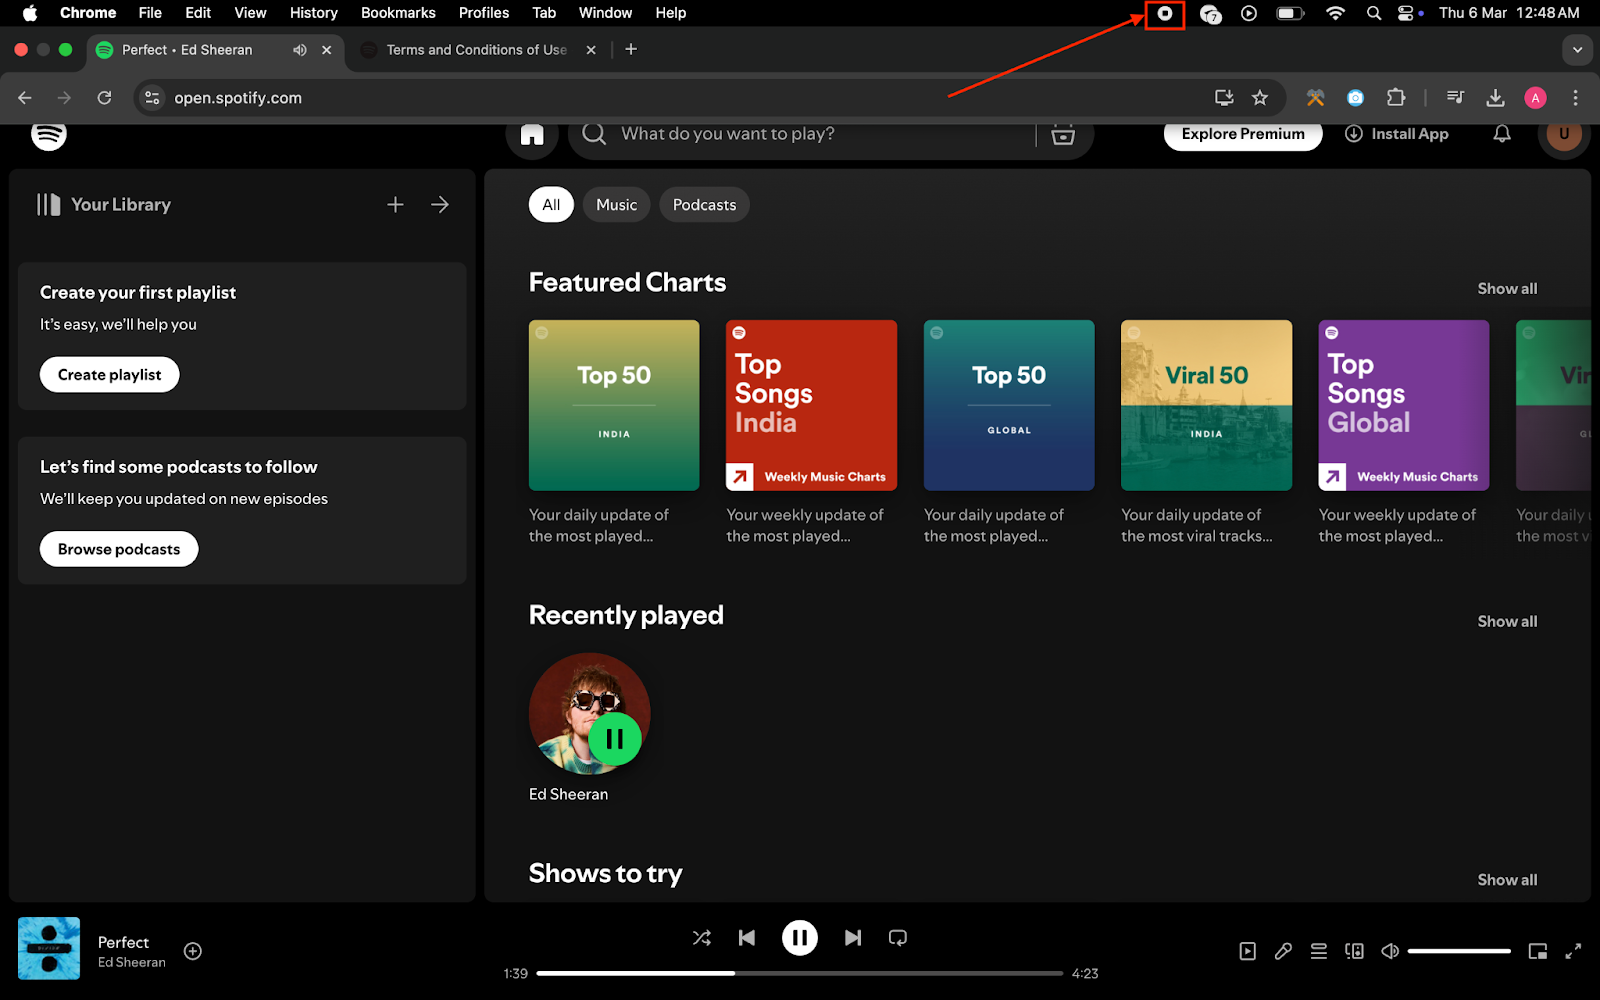Open Connect to a device

pos(1354,951)
